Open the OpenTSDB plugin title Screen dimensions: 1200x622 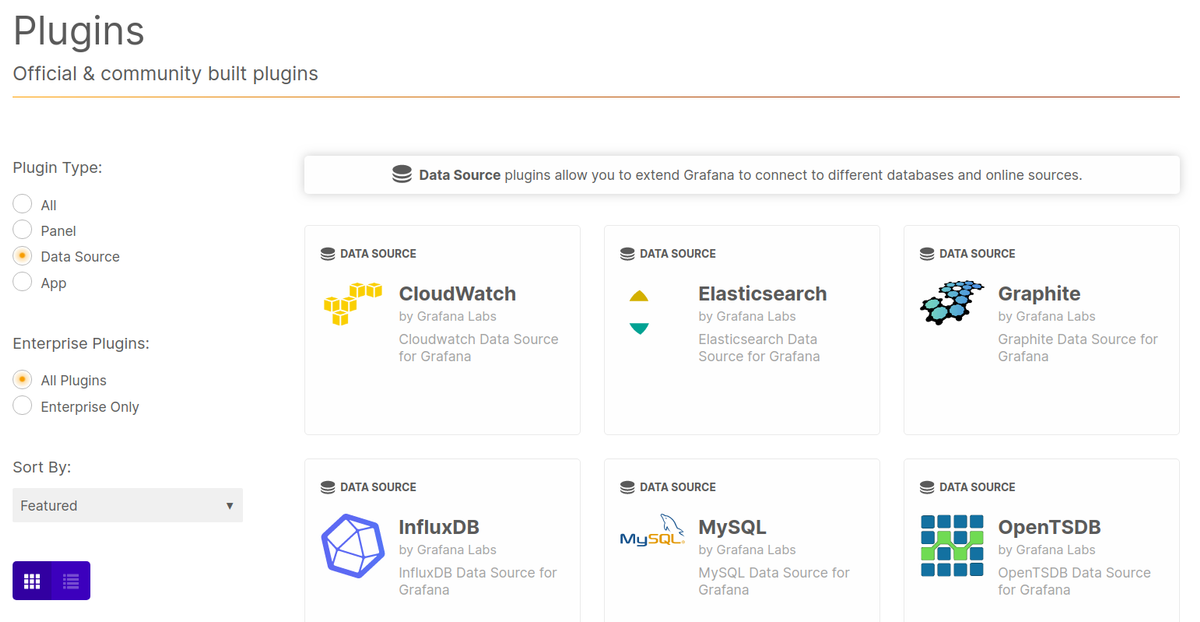tap(1049, 527)
